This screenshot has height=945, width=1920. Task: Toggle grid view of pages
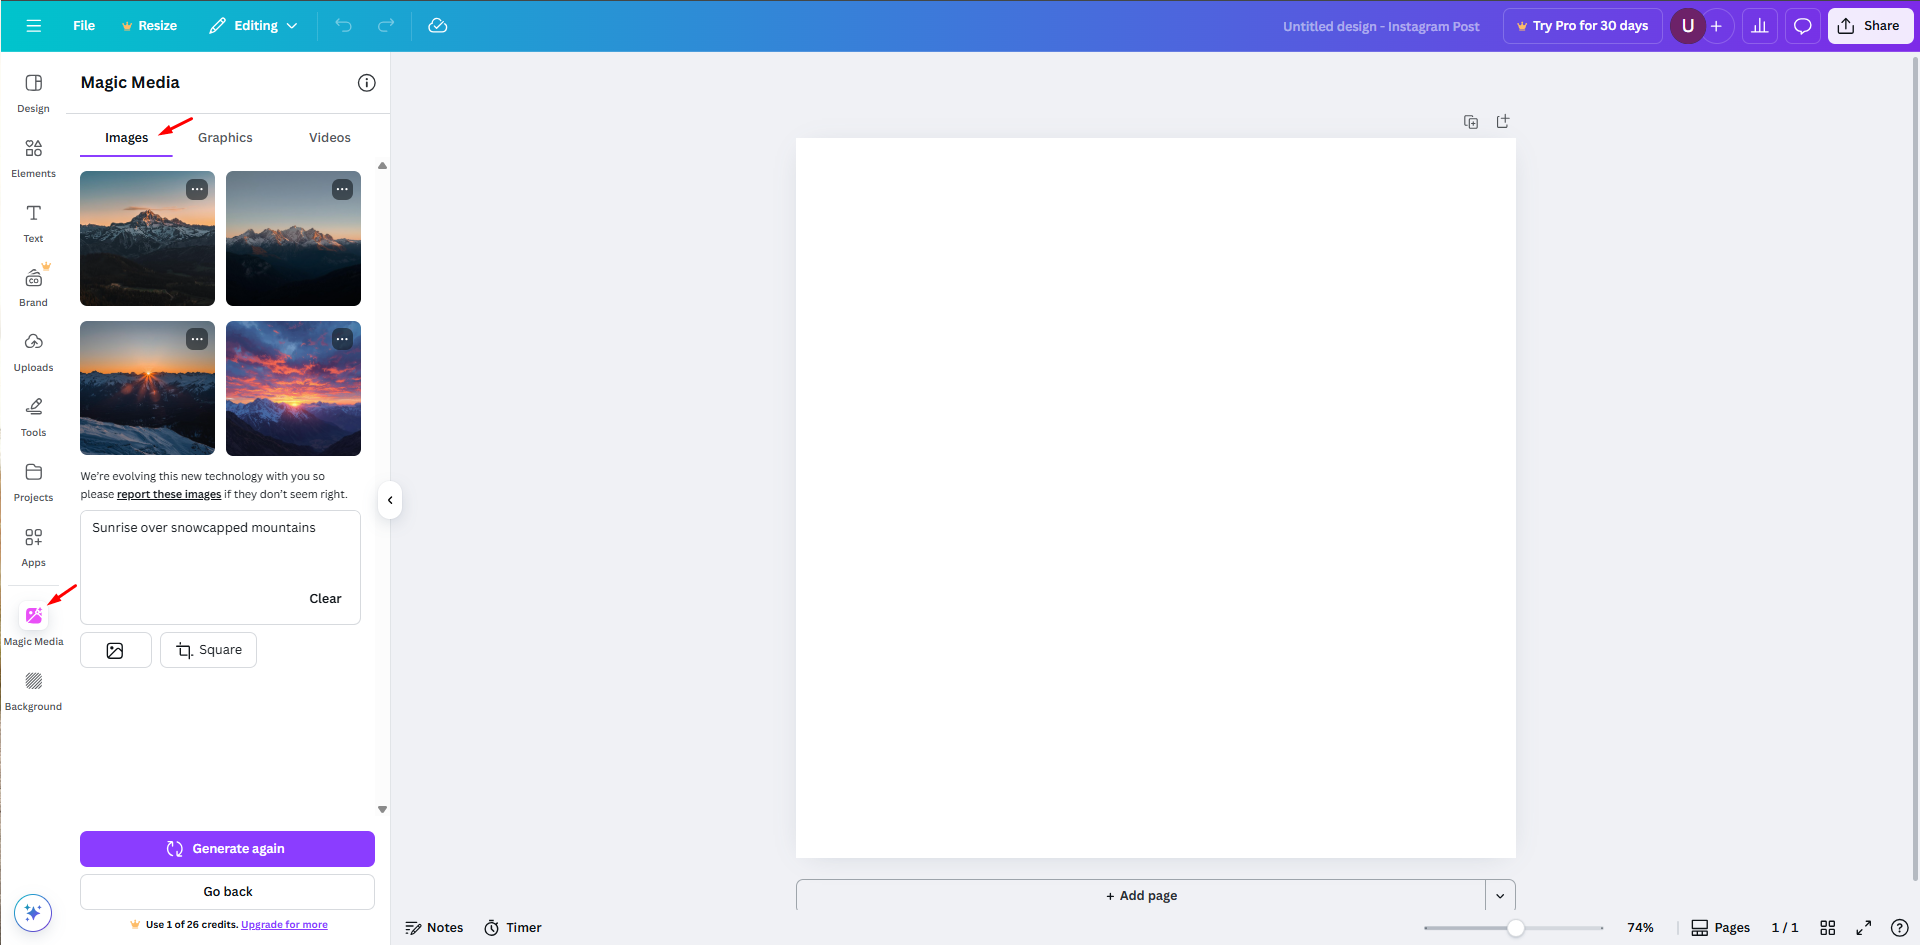point(1827,928)
